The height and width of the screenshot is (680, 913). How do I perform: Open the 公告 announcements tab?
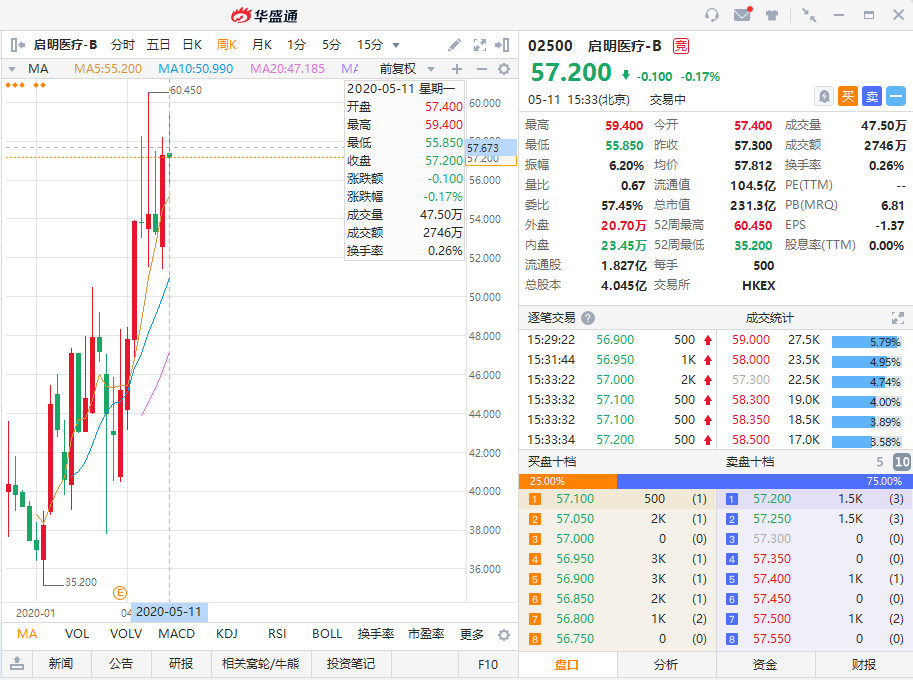point(121,664)
